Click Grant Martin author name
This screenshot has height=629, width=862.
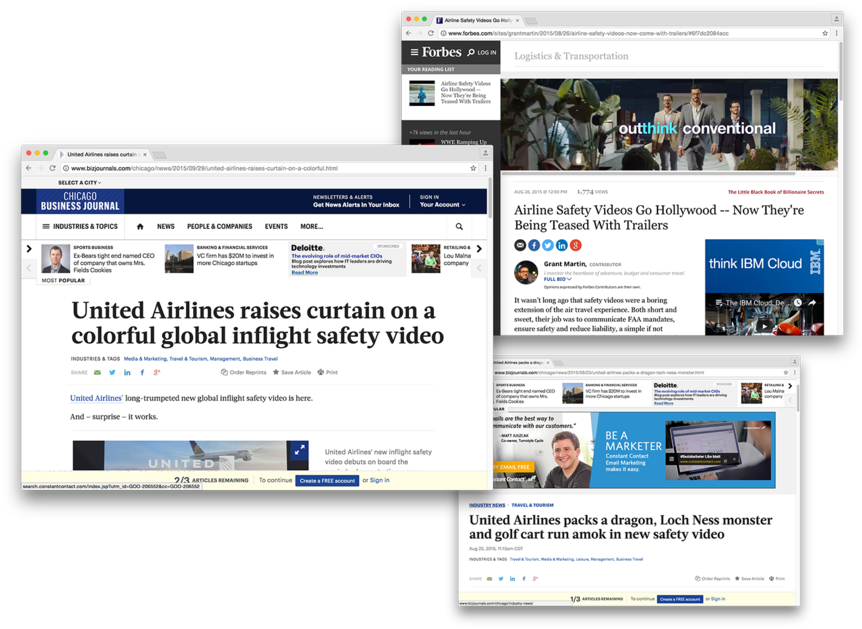click(x=565, y=264)
